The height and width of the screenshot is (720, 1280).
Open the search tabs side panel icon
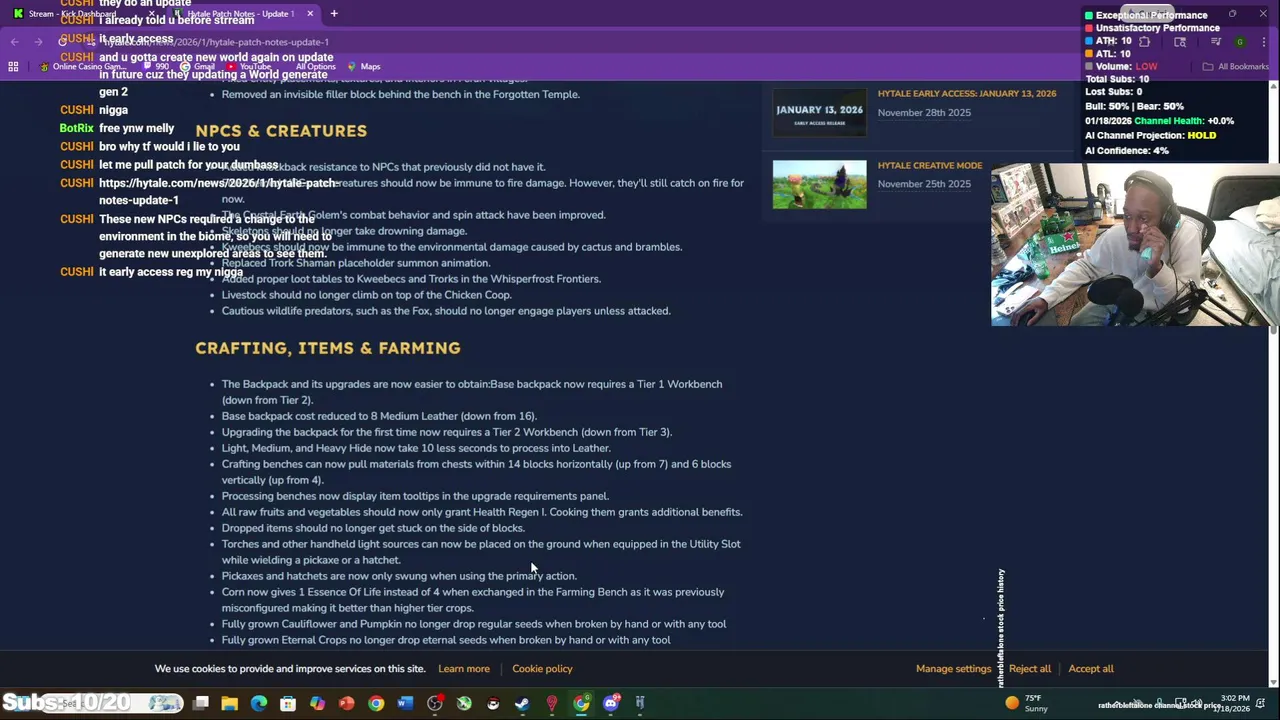pos(1180,42)
